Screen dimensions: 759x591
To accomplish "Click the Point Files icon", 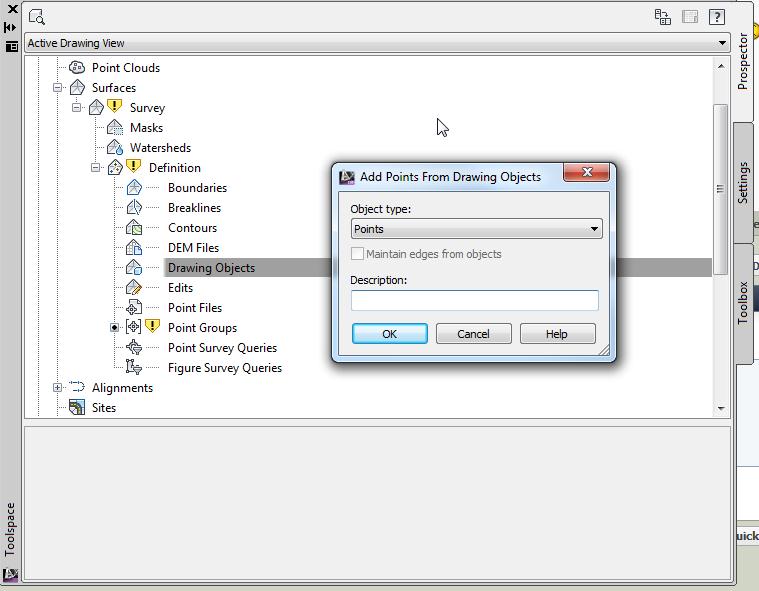I will click(134, 307).
